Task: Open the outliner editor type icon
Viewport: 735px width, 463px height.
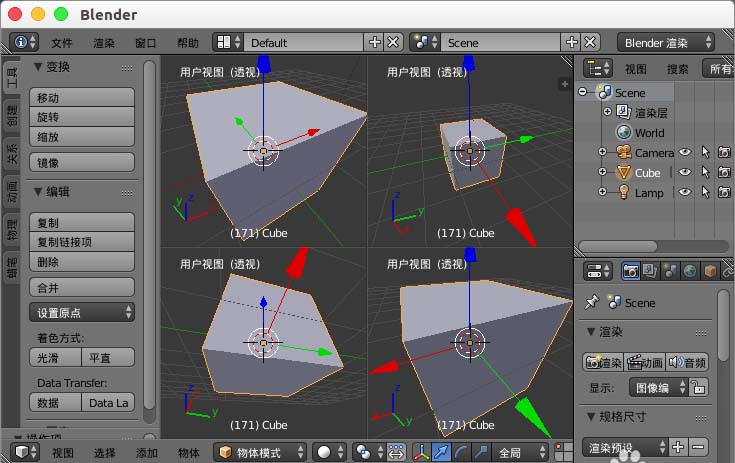Action: click(598, 68)
